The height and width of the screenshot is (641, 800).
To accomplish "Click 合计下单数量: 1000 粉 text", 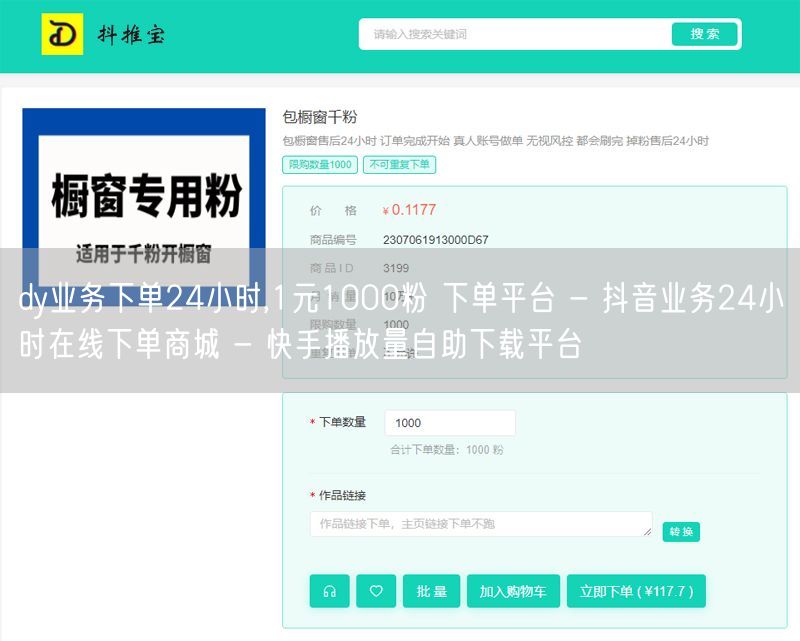I will (446, 450).
